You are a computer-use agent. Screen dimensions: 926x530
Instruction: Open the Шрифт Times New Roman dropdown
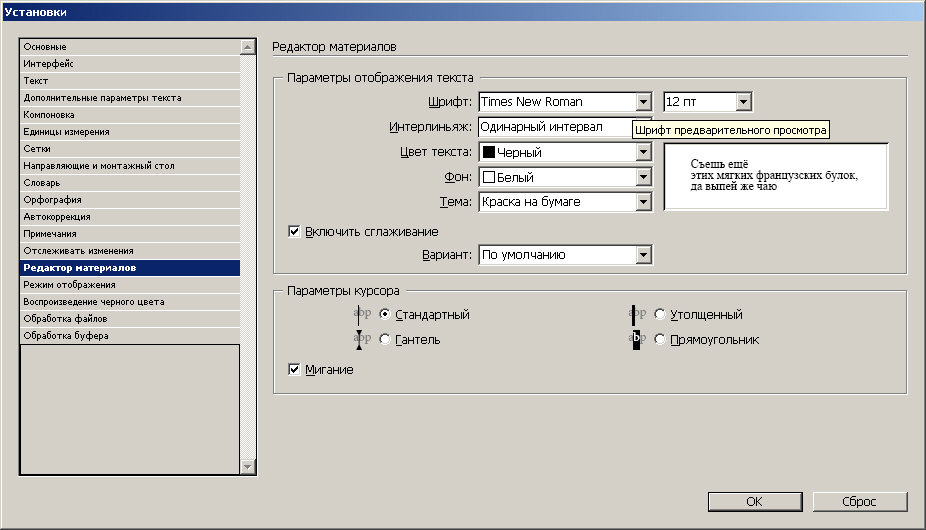coord(643,102)
